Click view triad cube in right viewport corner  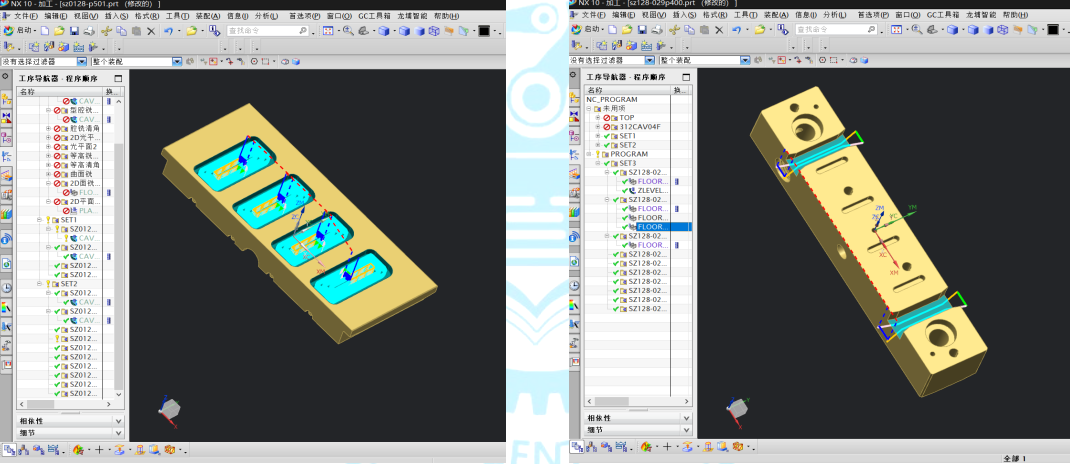pos(738,408)
